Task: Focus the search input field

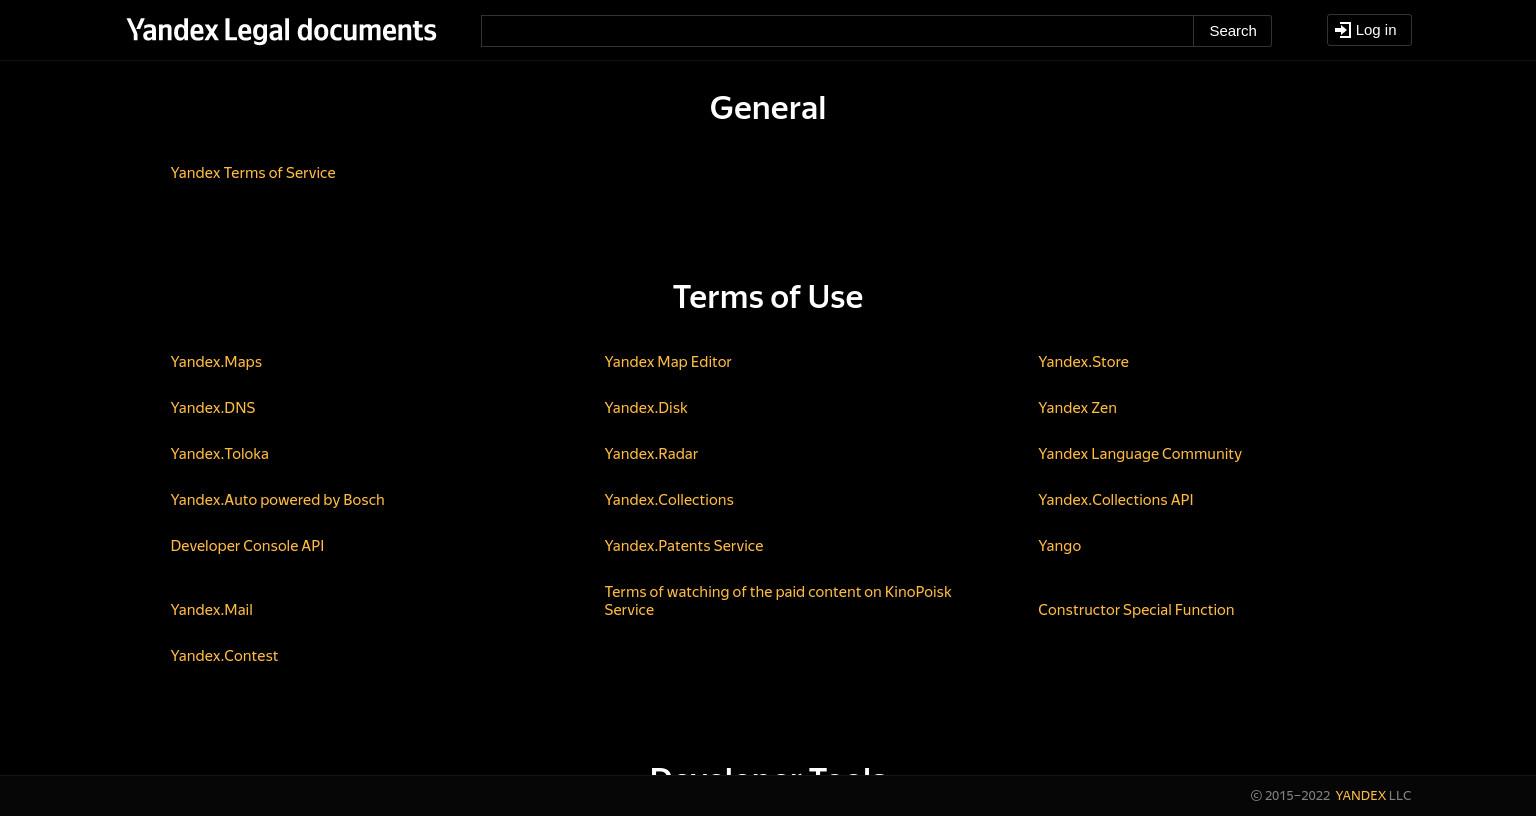Action: [837, 31]
